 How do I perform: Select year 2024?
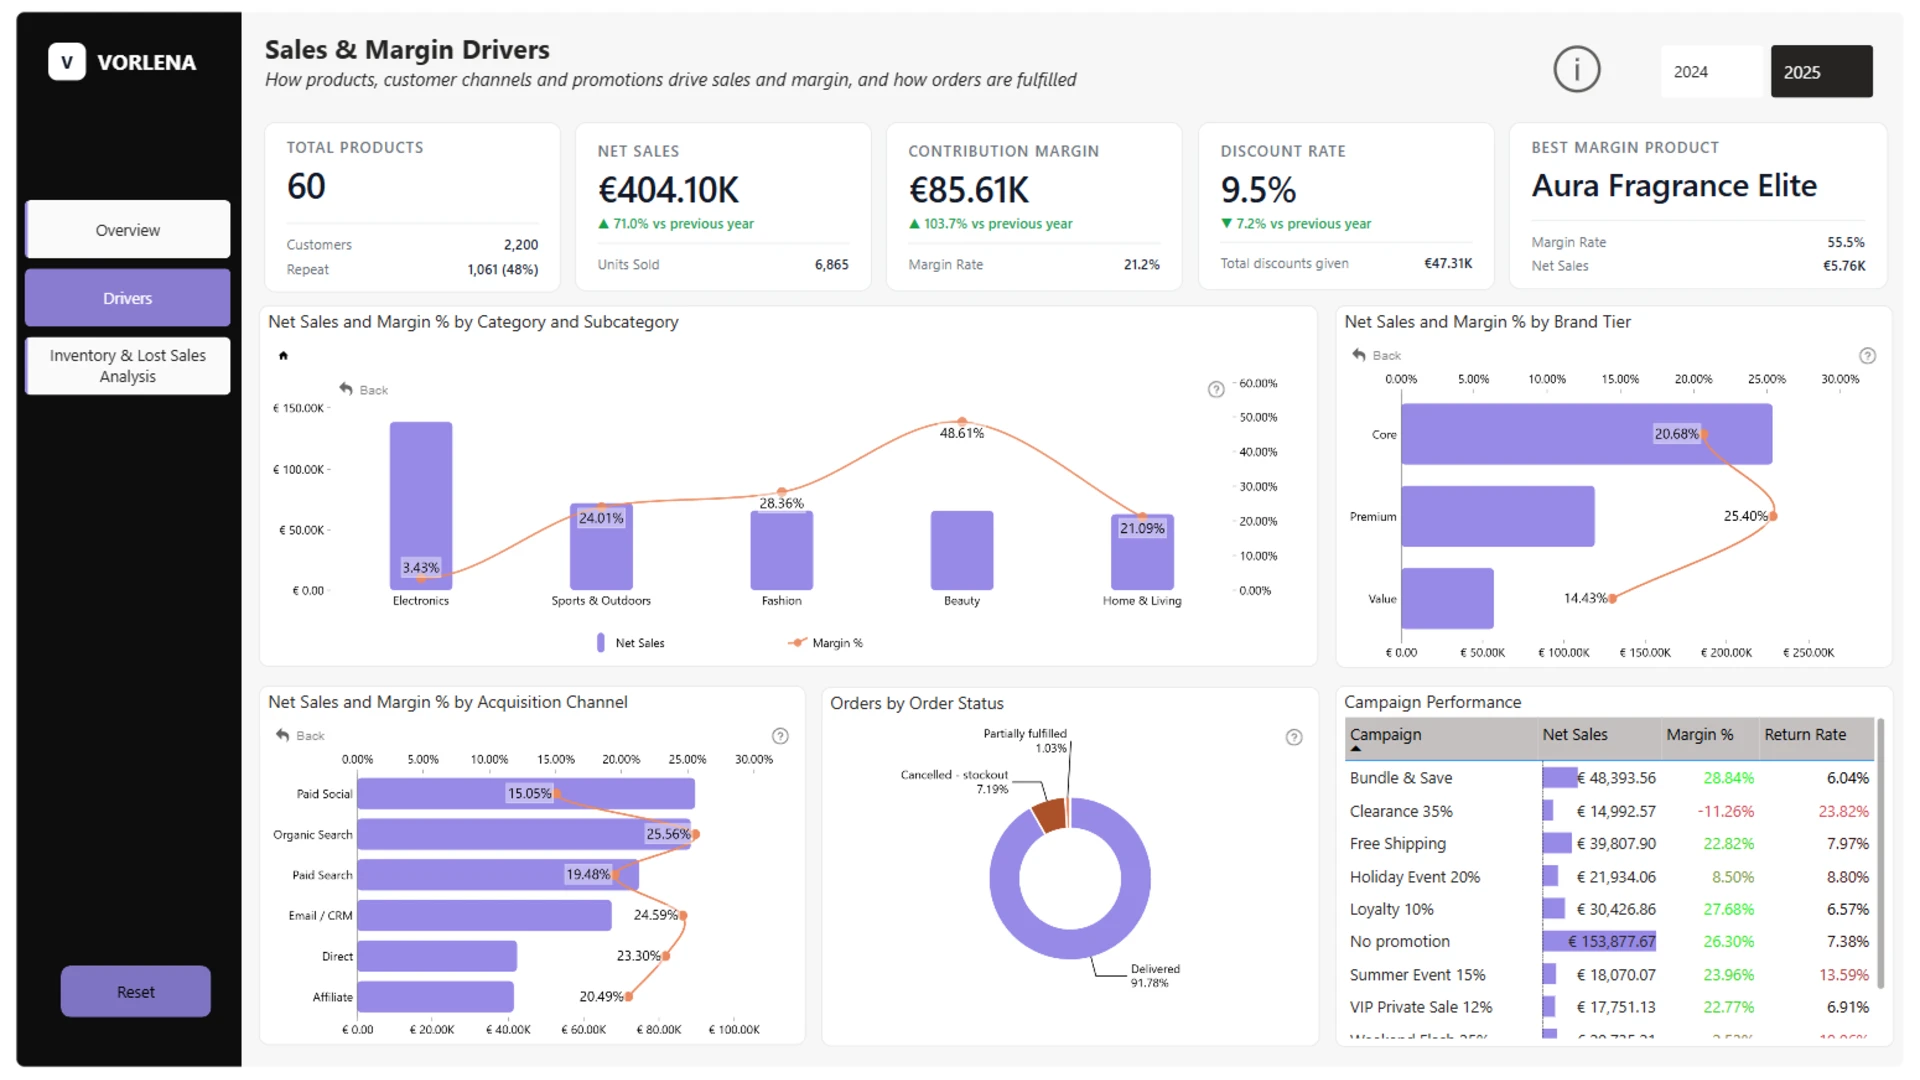click(1711, 72)
